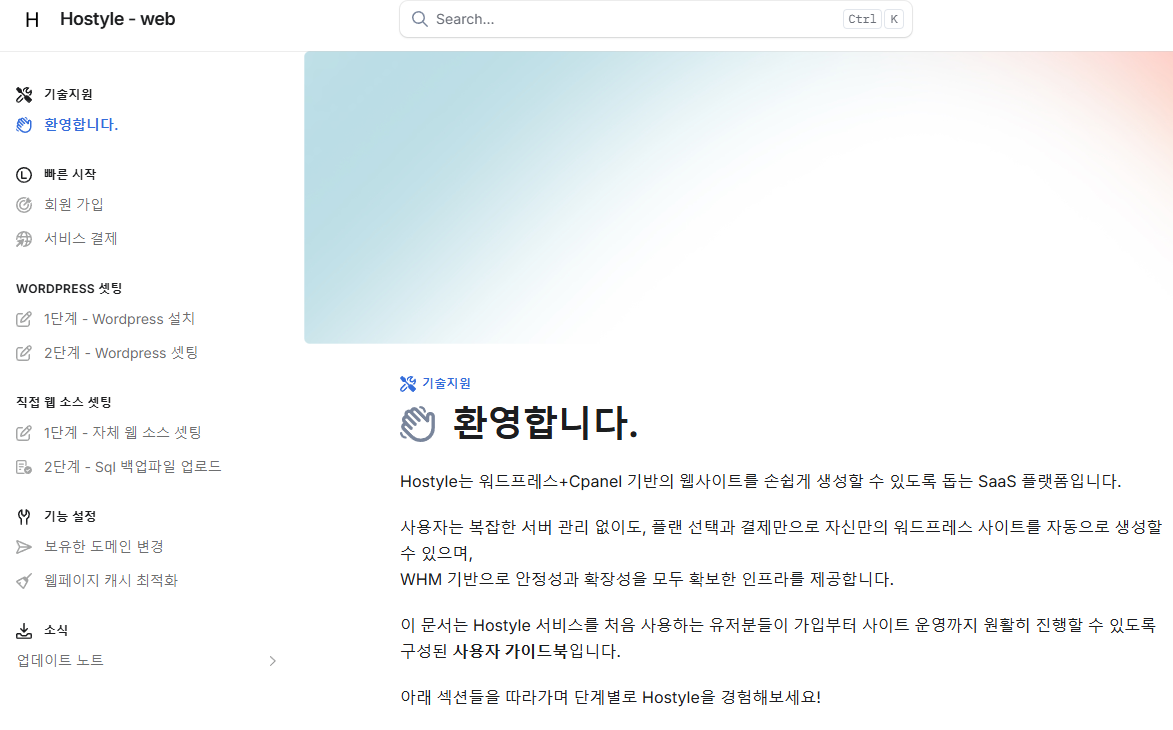Image resolution: width=1173 pixels, height=730 pixels.
Task: Click the 환영합니다. main page heading
Action: pyautogui.click(x=545, y=423)
